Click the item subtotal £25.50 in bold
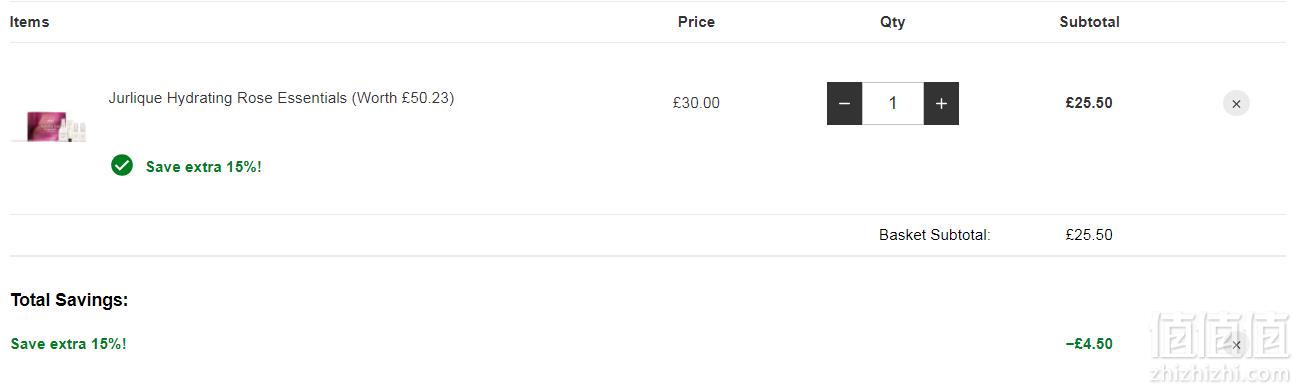The image size is (1299, 391). click(x=1089, y=103)
